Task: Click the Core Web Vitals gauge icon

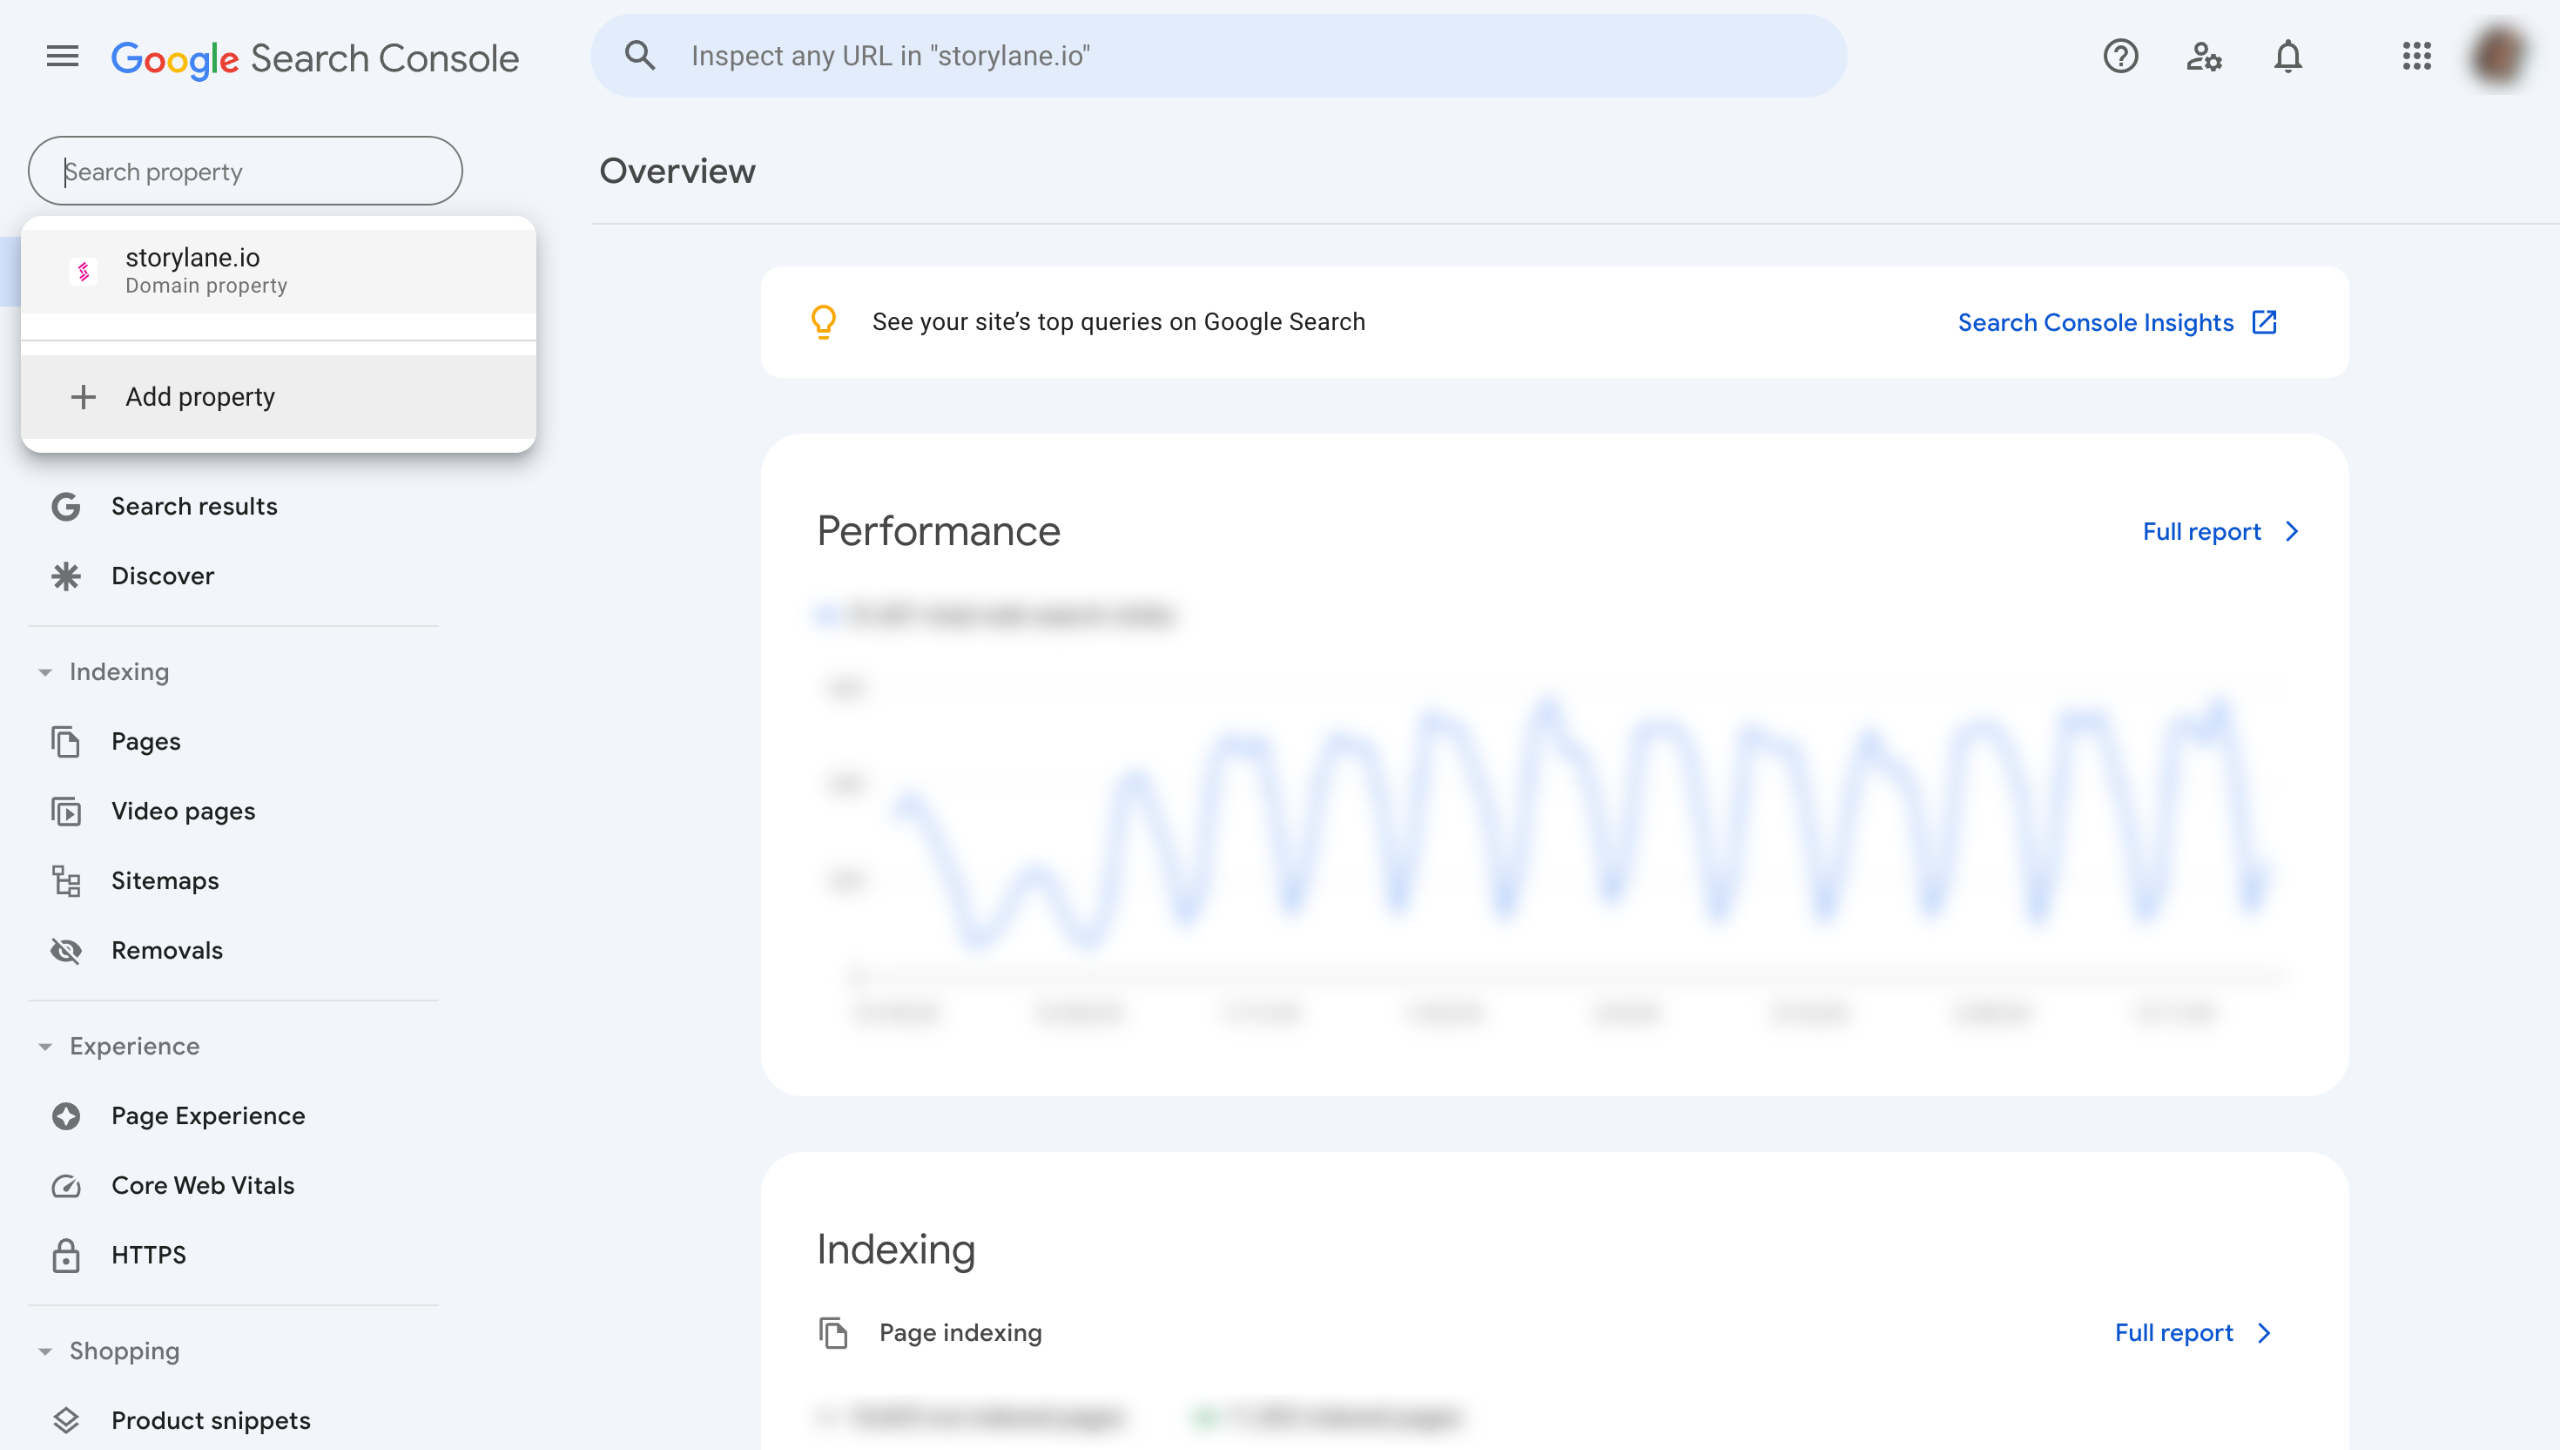Action: (x=66, y=1185)
